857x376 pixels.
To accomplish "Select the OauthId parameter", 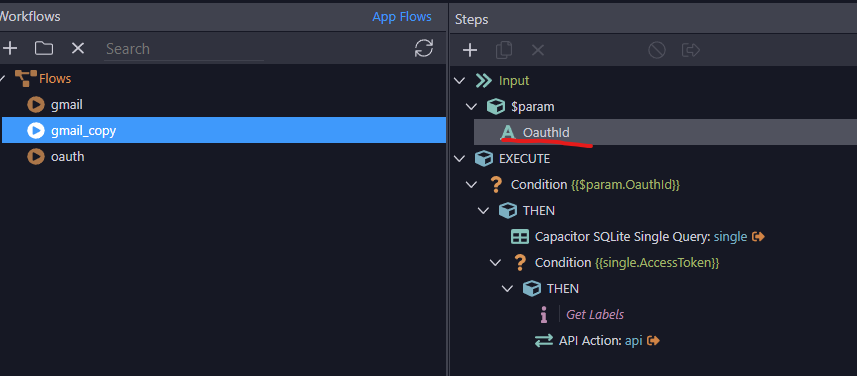I will click(665, 132).
